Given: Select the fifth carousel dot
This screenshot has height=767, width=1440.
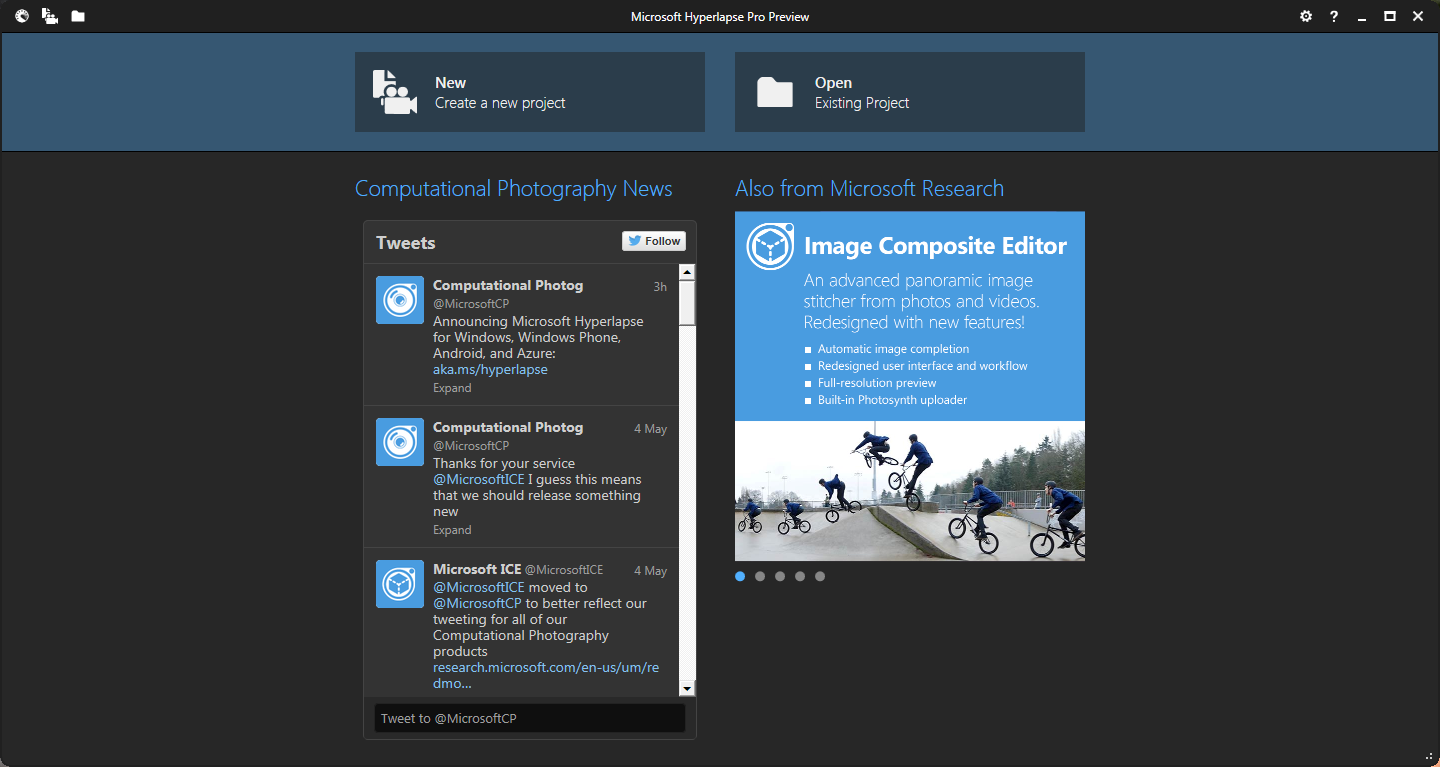Looking at the screenshot, I should (820, 576).
